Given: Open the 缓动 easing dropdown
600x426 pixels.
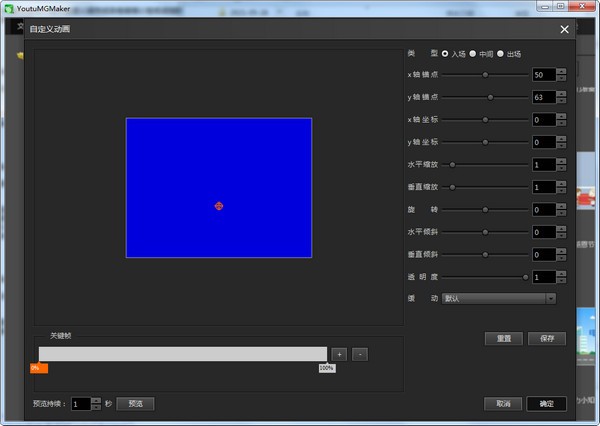Looking at the screenshot, I should coord(499,298).
